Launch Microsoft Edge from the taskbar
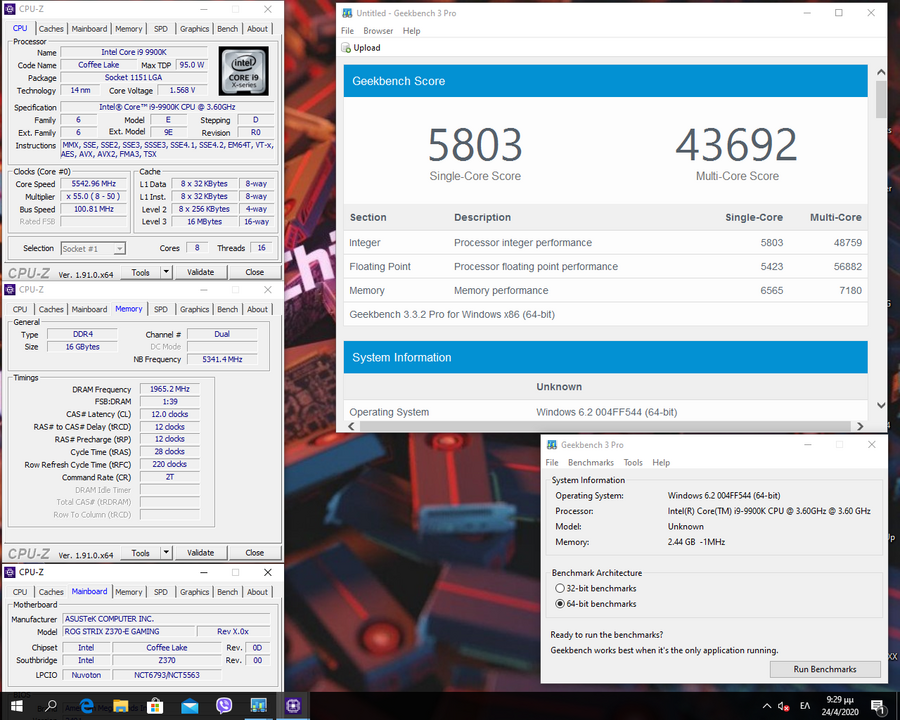The height and width of the screenshot is (720, 900). coord(87,706)
